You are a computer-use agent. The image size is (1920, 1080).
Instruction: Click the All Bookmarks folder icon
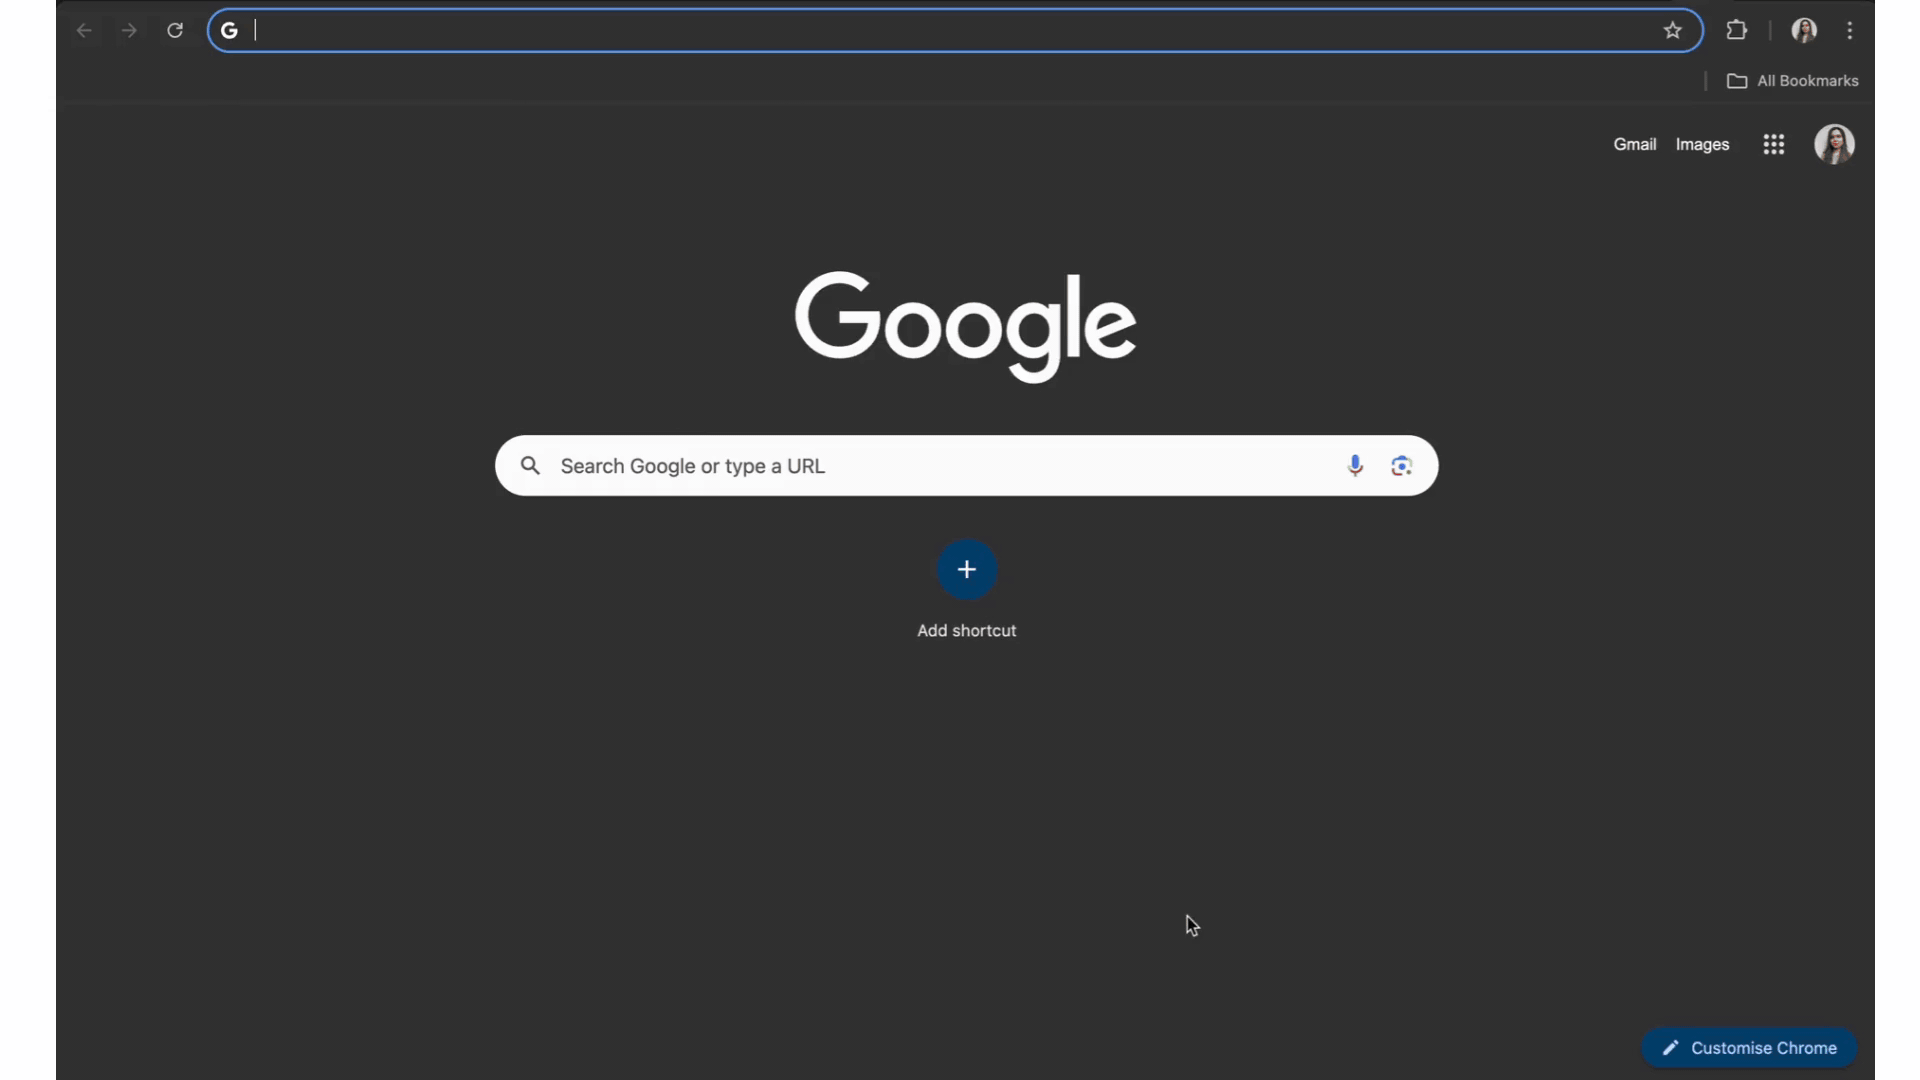click(x=1737, y=80)
